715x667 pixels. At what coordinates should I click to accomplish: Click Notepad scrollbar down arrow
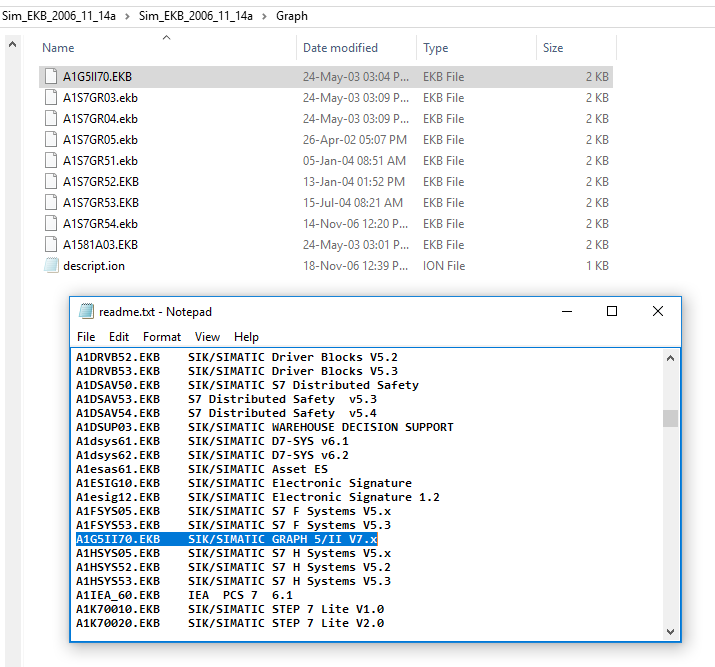tap(670, 631)
